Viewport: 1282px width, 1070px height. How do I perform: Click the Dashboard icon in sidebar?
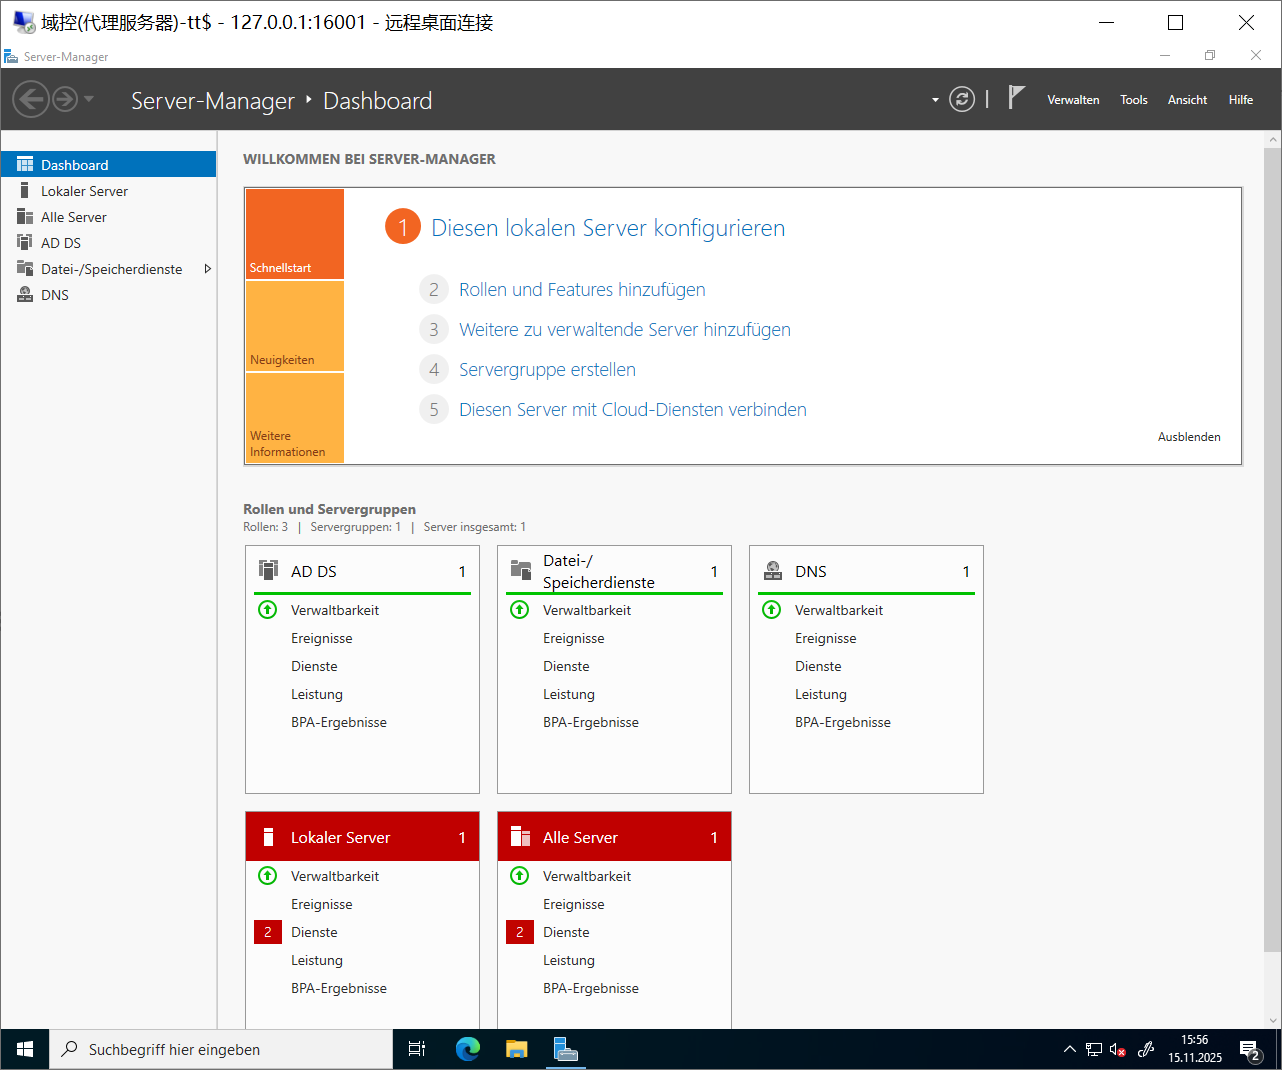[x=25, y=164]
